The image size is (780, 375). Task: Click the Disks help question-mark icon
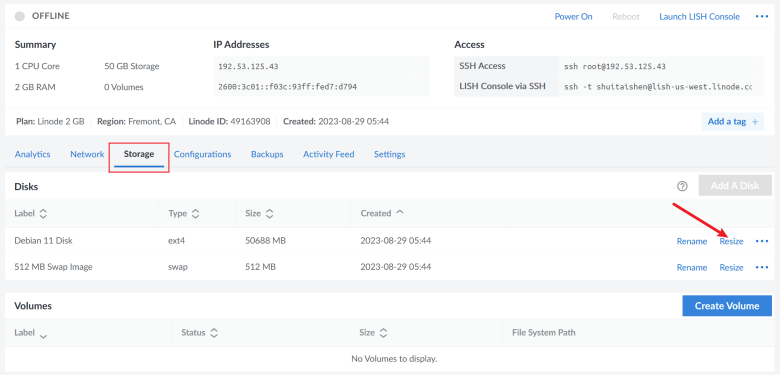(x=682, y=186)
